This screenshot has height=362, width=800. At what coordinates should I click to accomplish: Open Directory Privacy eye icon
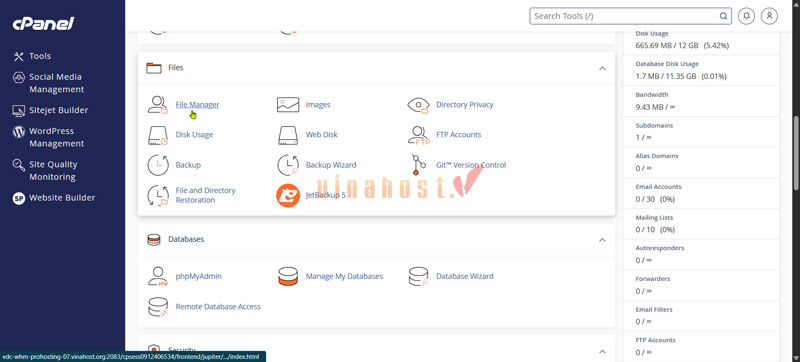(x=418, y=105)
